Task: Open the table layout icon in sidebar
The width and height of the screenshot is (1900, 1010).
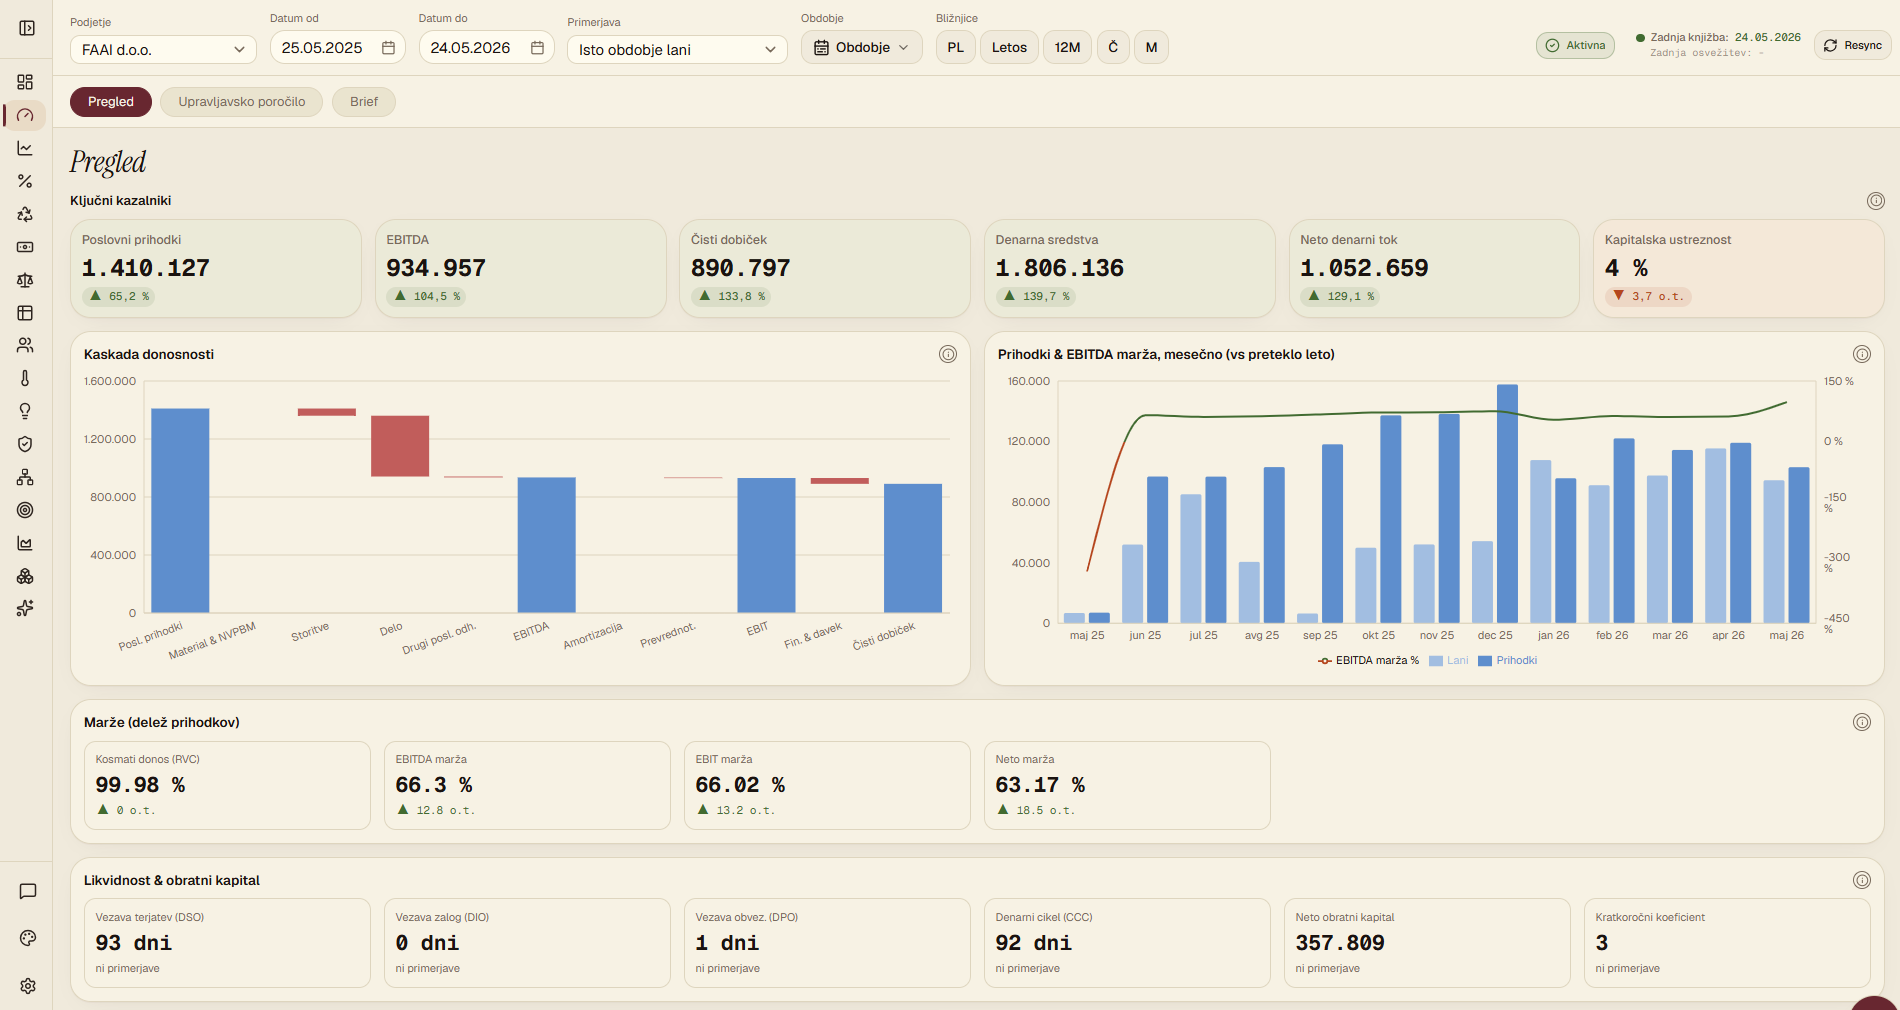Action: click(x=25, y=313)
